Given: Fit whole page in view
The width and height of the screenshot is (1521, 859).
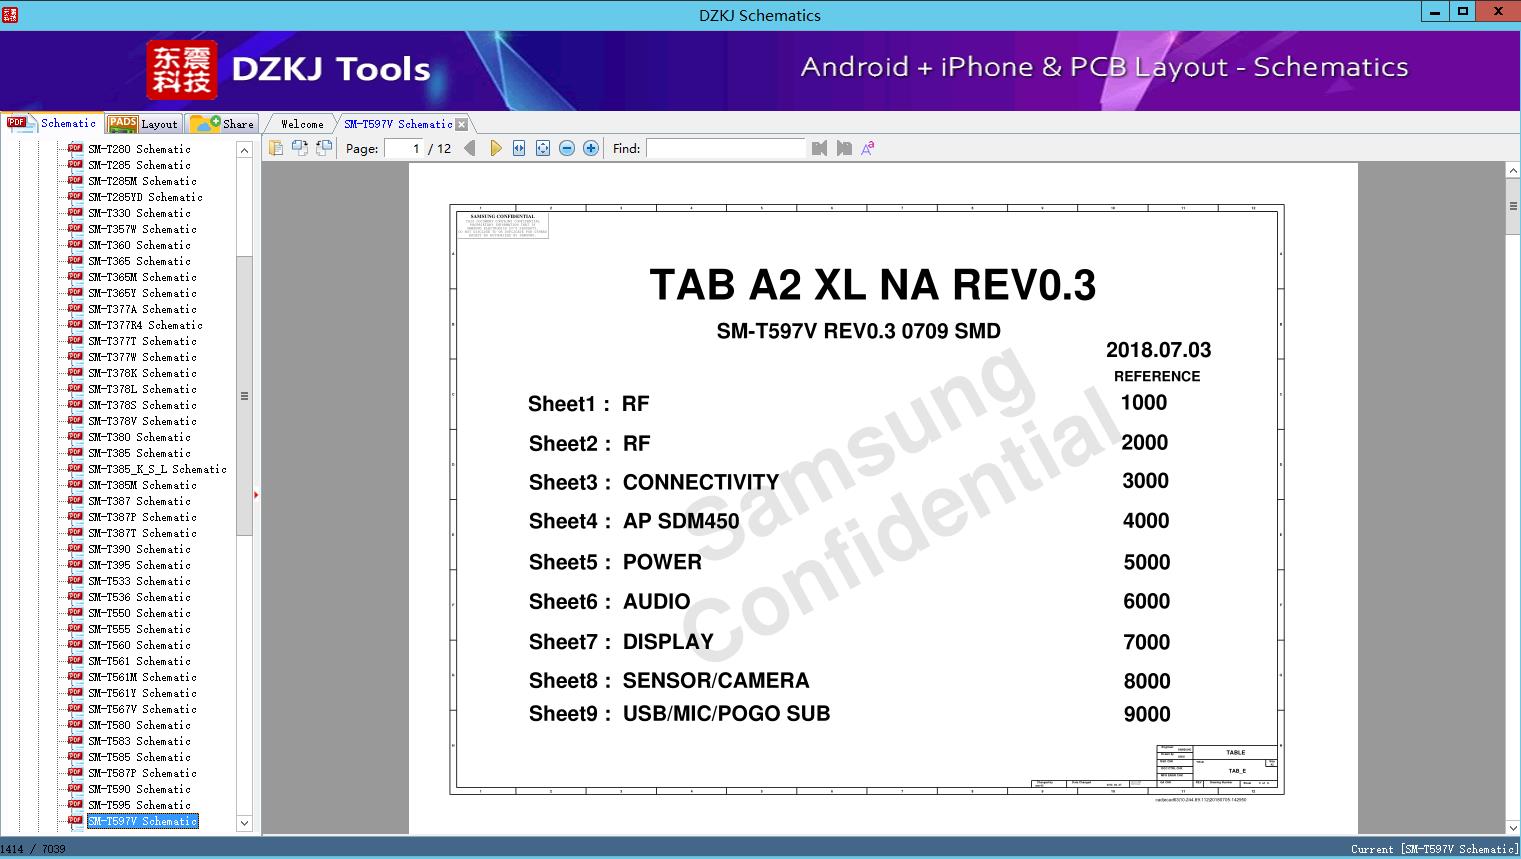Looking at the screenshot, I should coord(543,148).
